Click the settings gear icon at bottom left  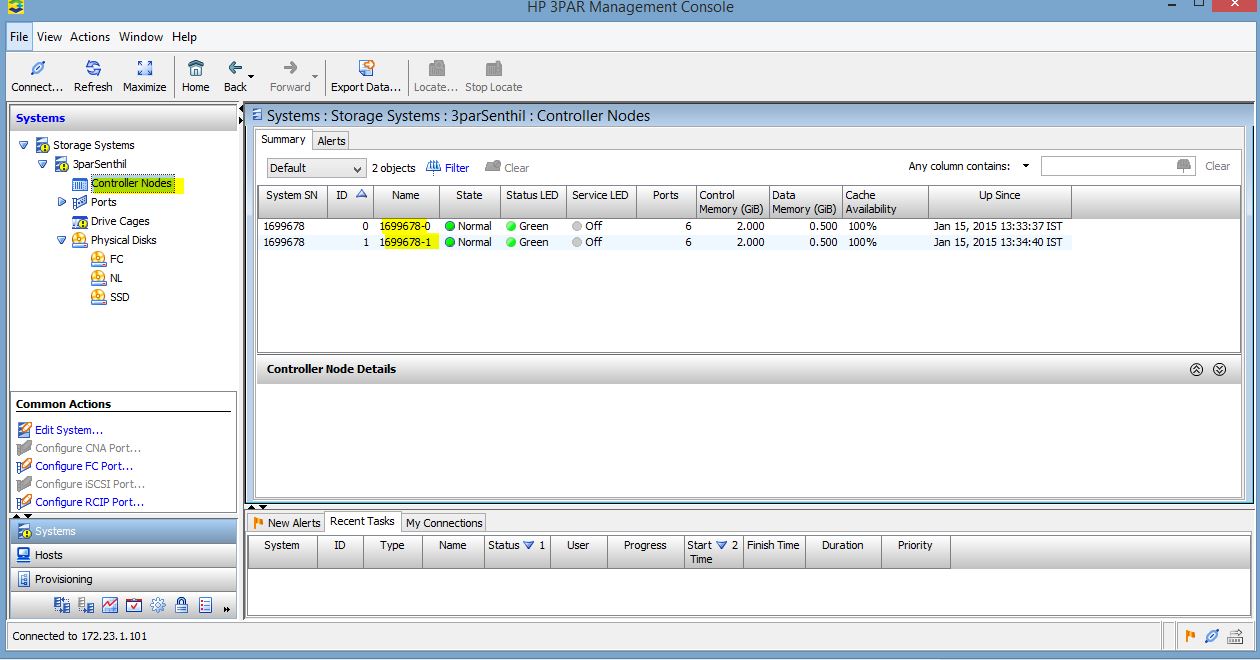(158, 605)
